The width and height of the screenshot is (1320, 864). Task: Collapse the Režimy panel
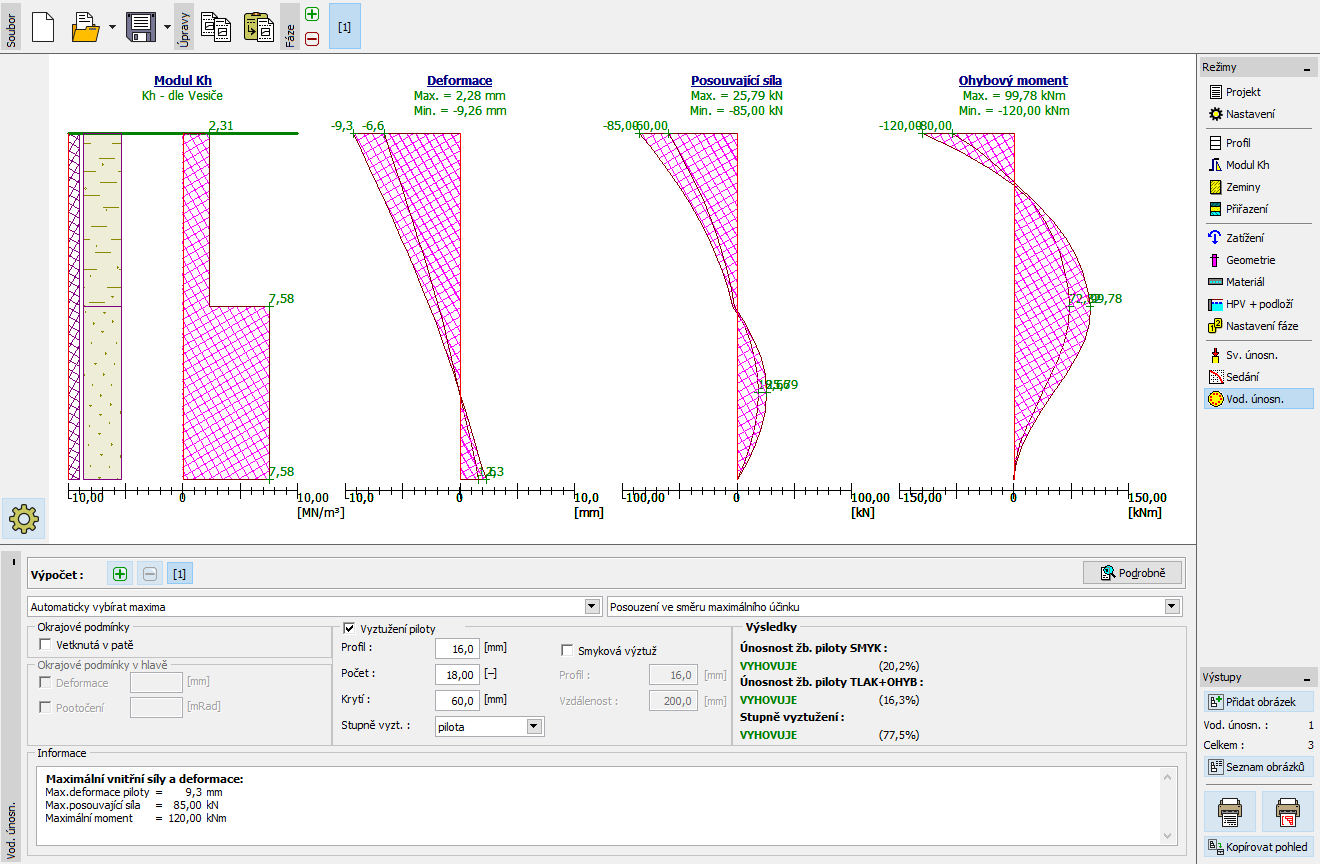[x=1306, y=68]
